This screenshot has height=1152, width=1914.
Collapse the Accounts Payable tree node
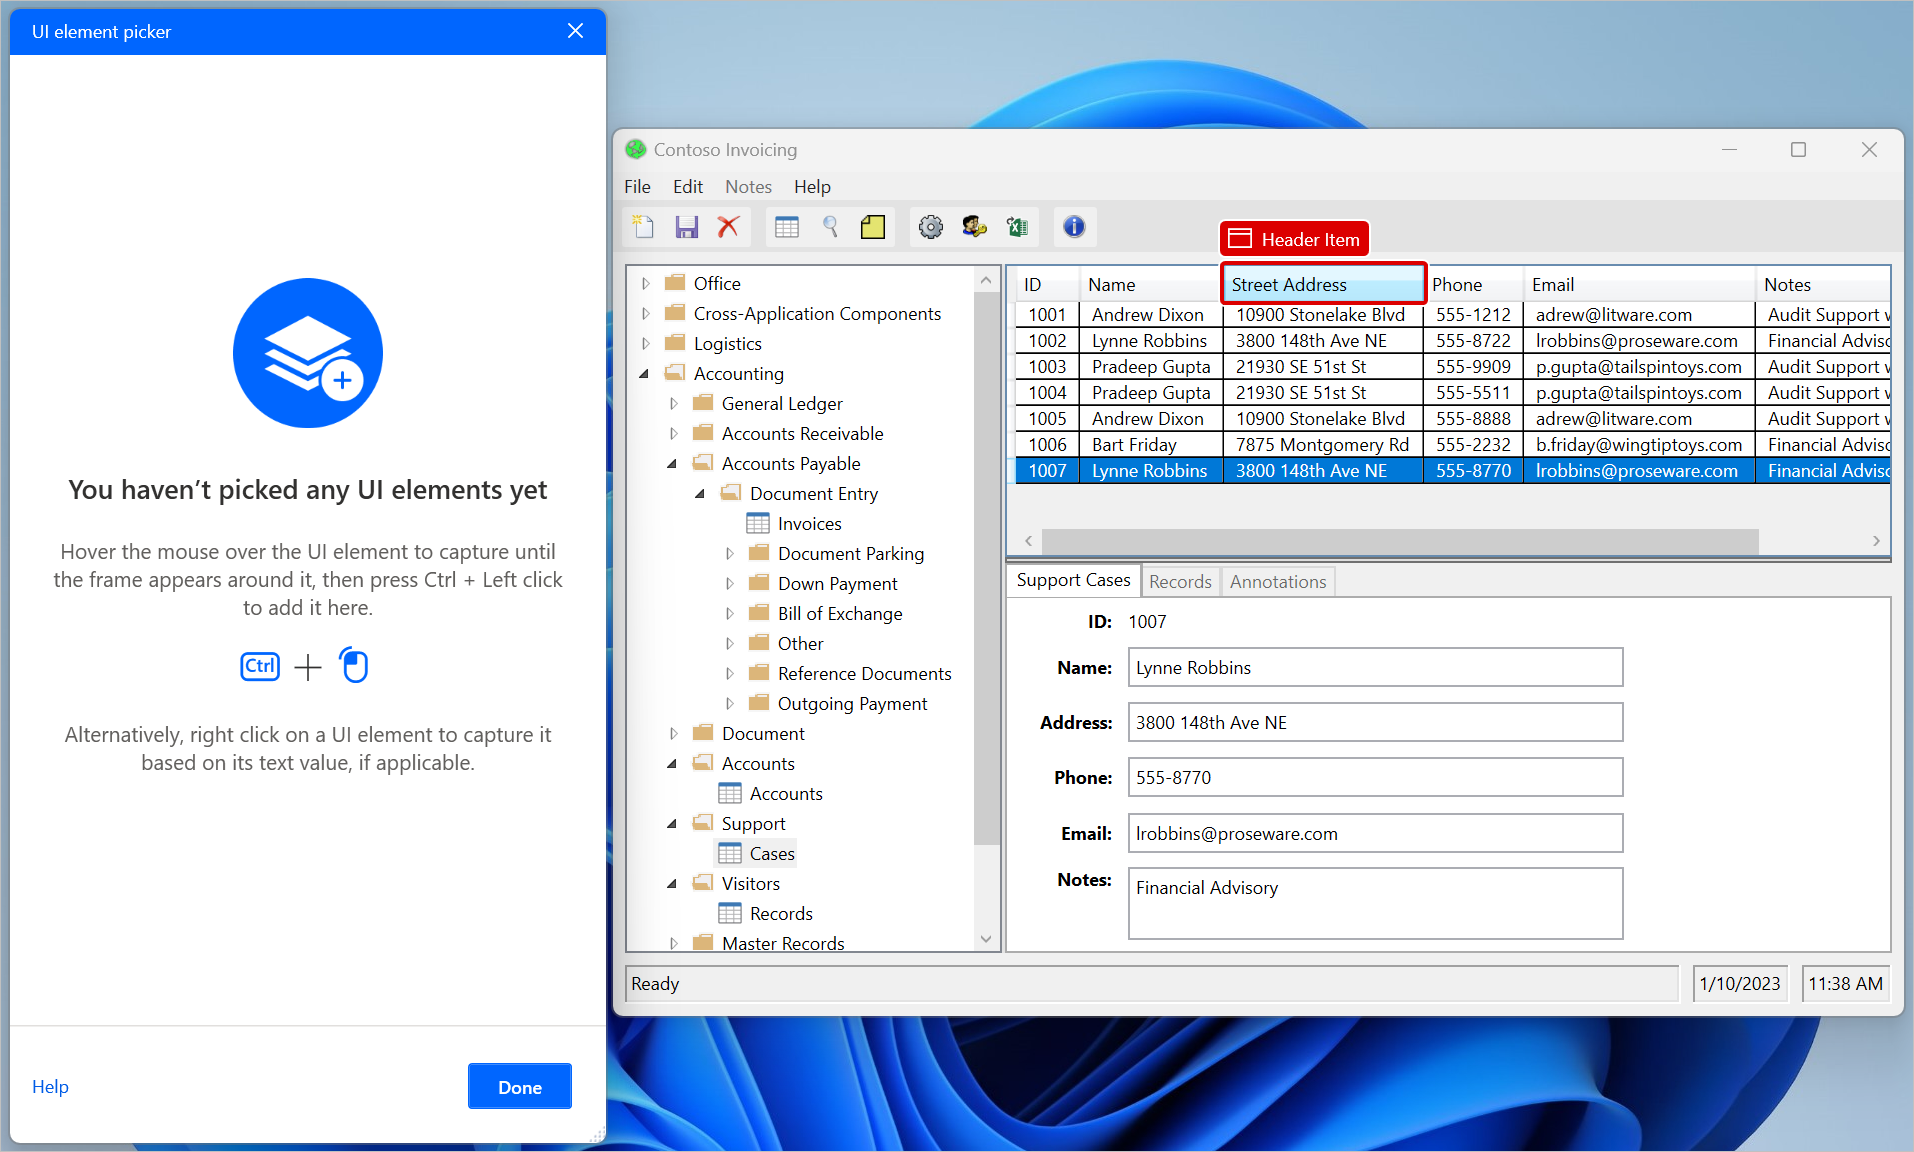673,464
